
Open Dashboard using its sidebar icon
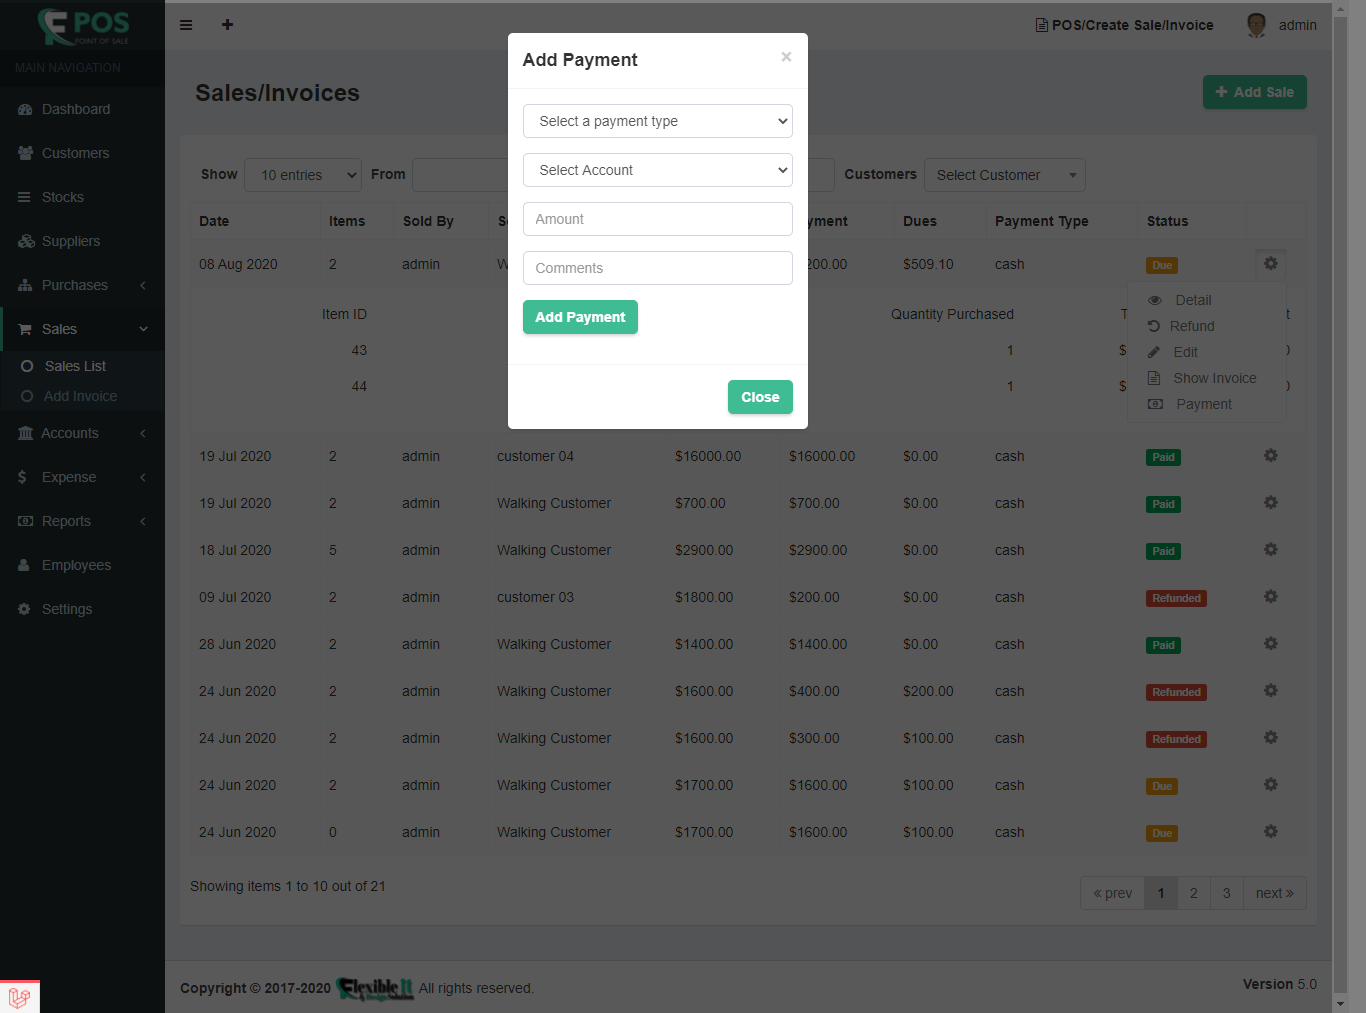click(x=24, y=109)
